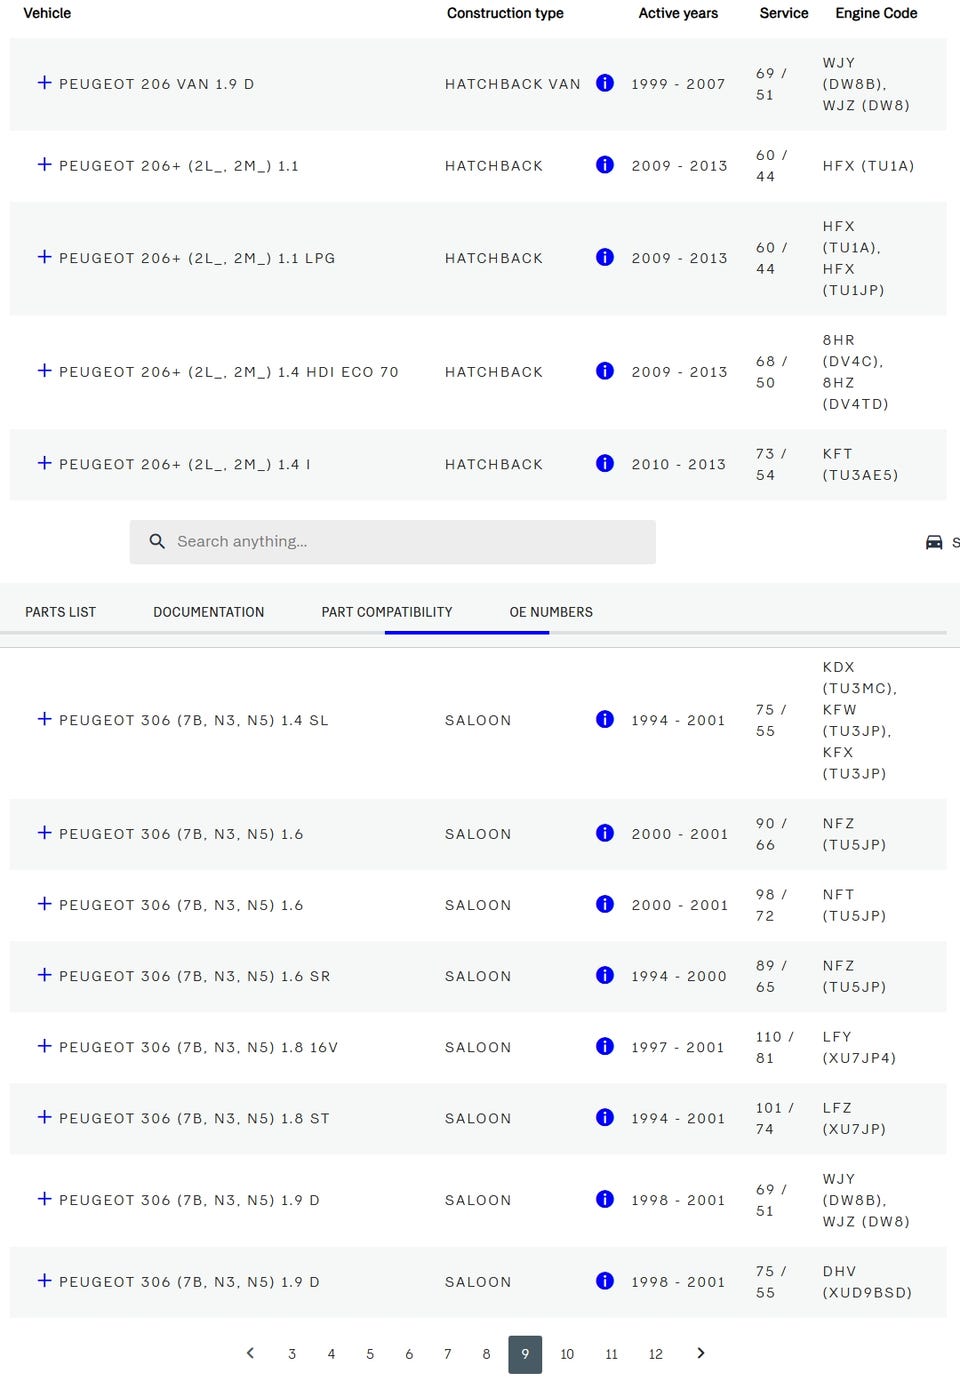Click info icon on 306 1.6 NFT 98/72 row

(x=605, y=904)
